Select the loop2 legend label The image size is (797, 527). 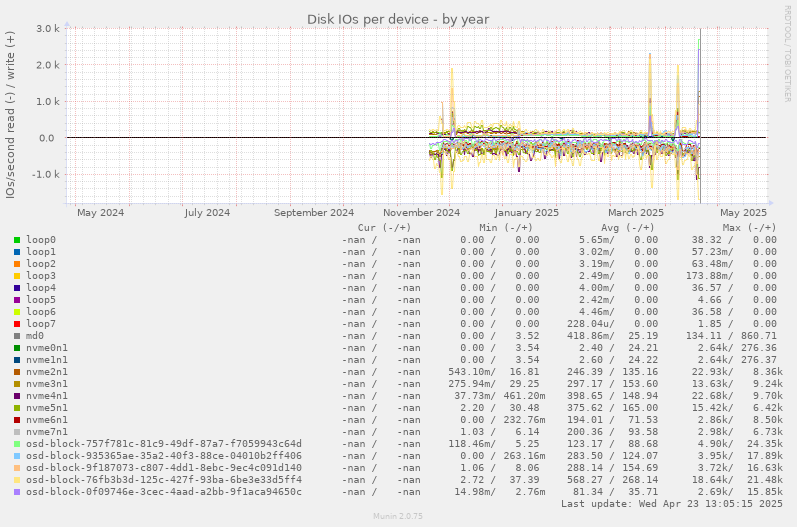coord(41,264)
